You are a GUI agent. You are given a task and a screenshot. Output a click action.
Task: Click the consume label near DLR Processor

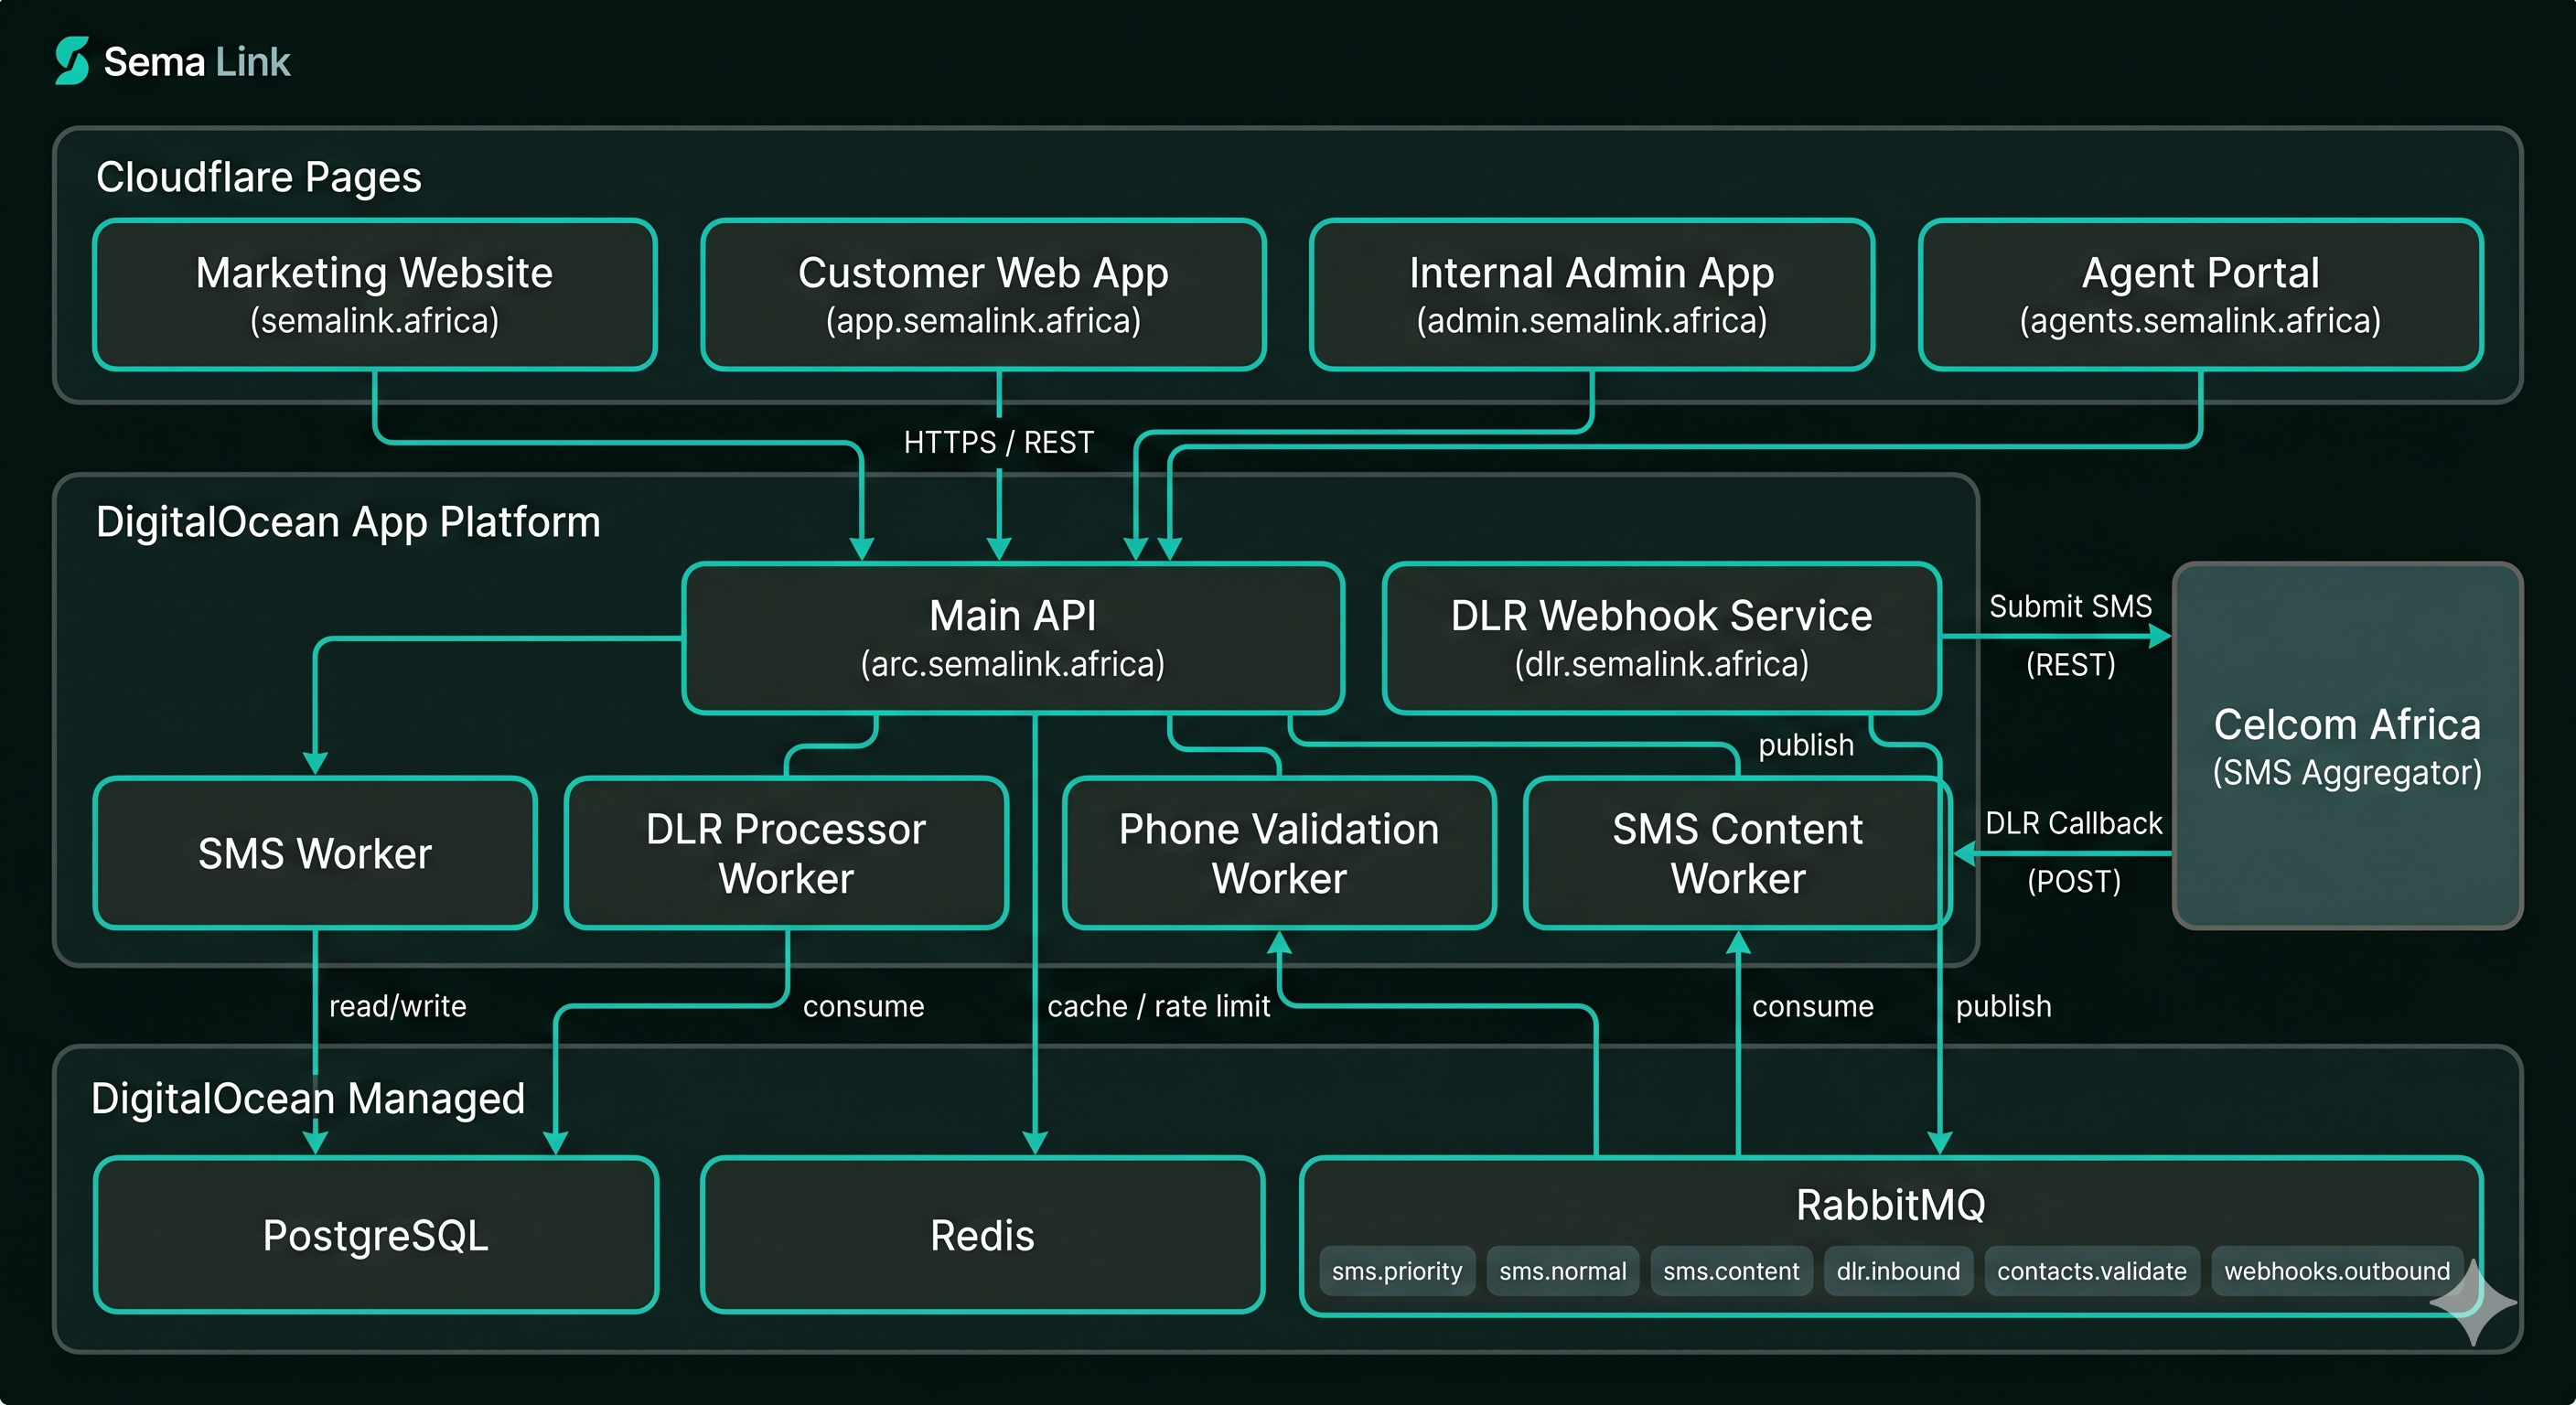click(x=864, y=1006)
